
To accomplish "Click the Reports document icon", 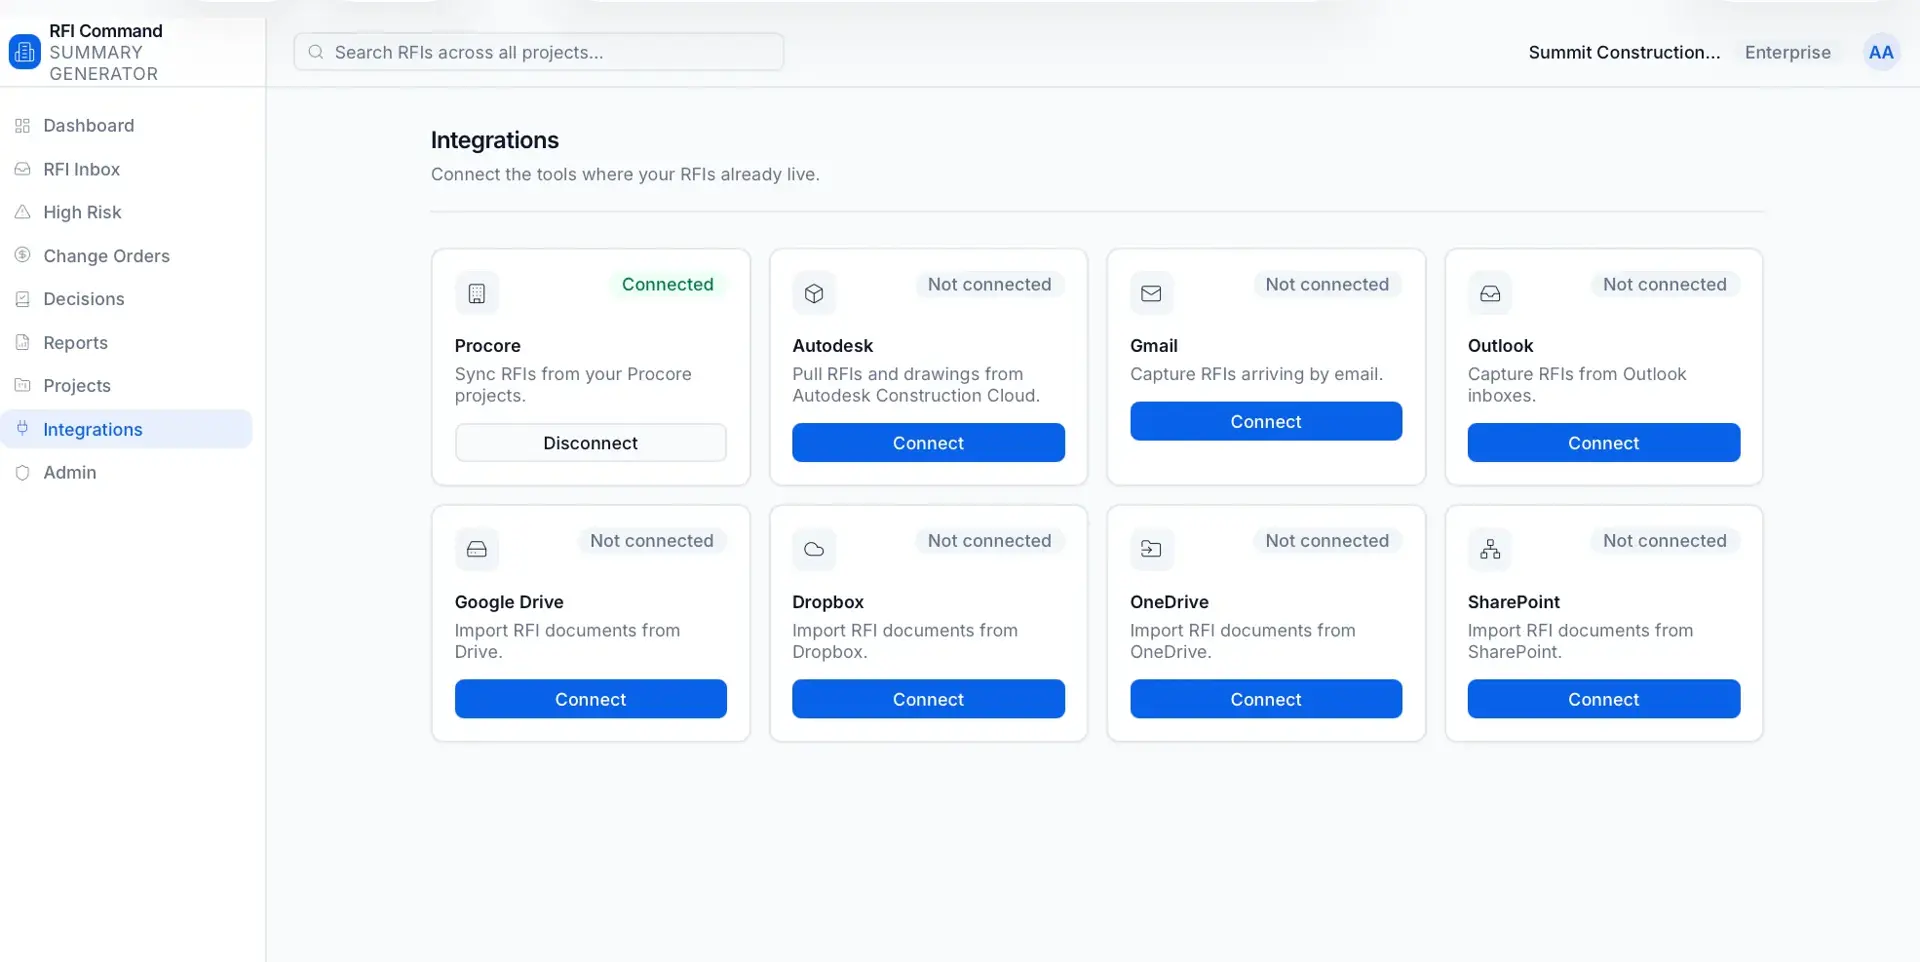I will (x=22, y=342).
